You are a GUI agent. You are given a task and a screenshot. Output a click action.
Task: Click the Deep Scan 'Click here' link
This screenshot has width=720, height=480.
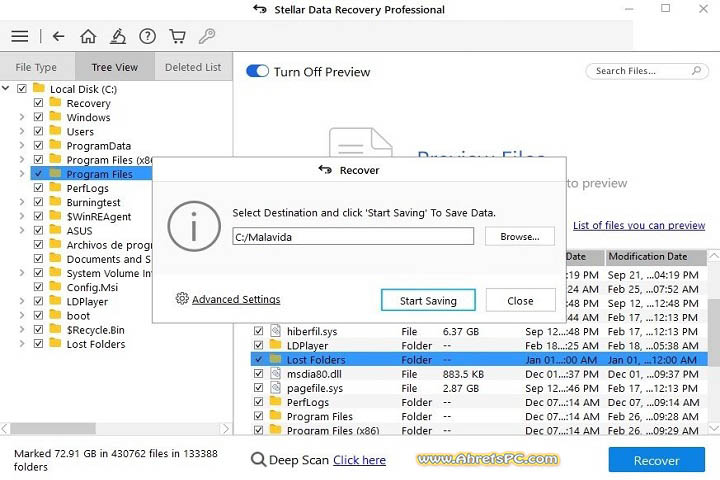point(360,460)
